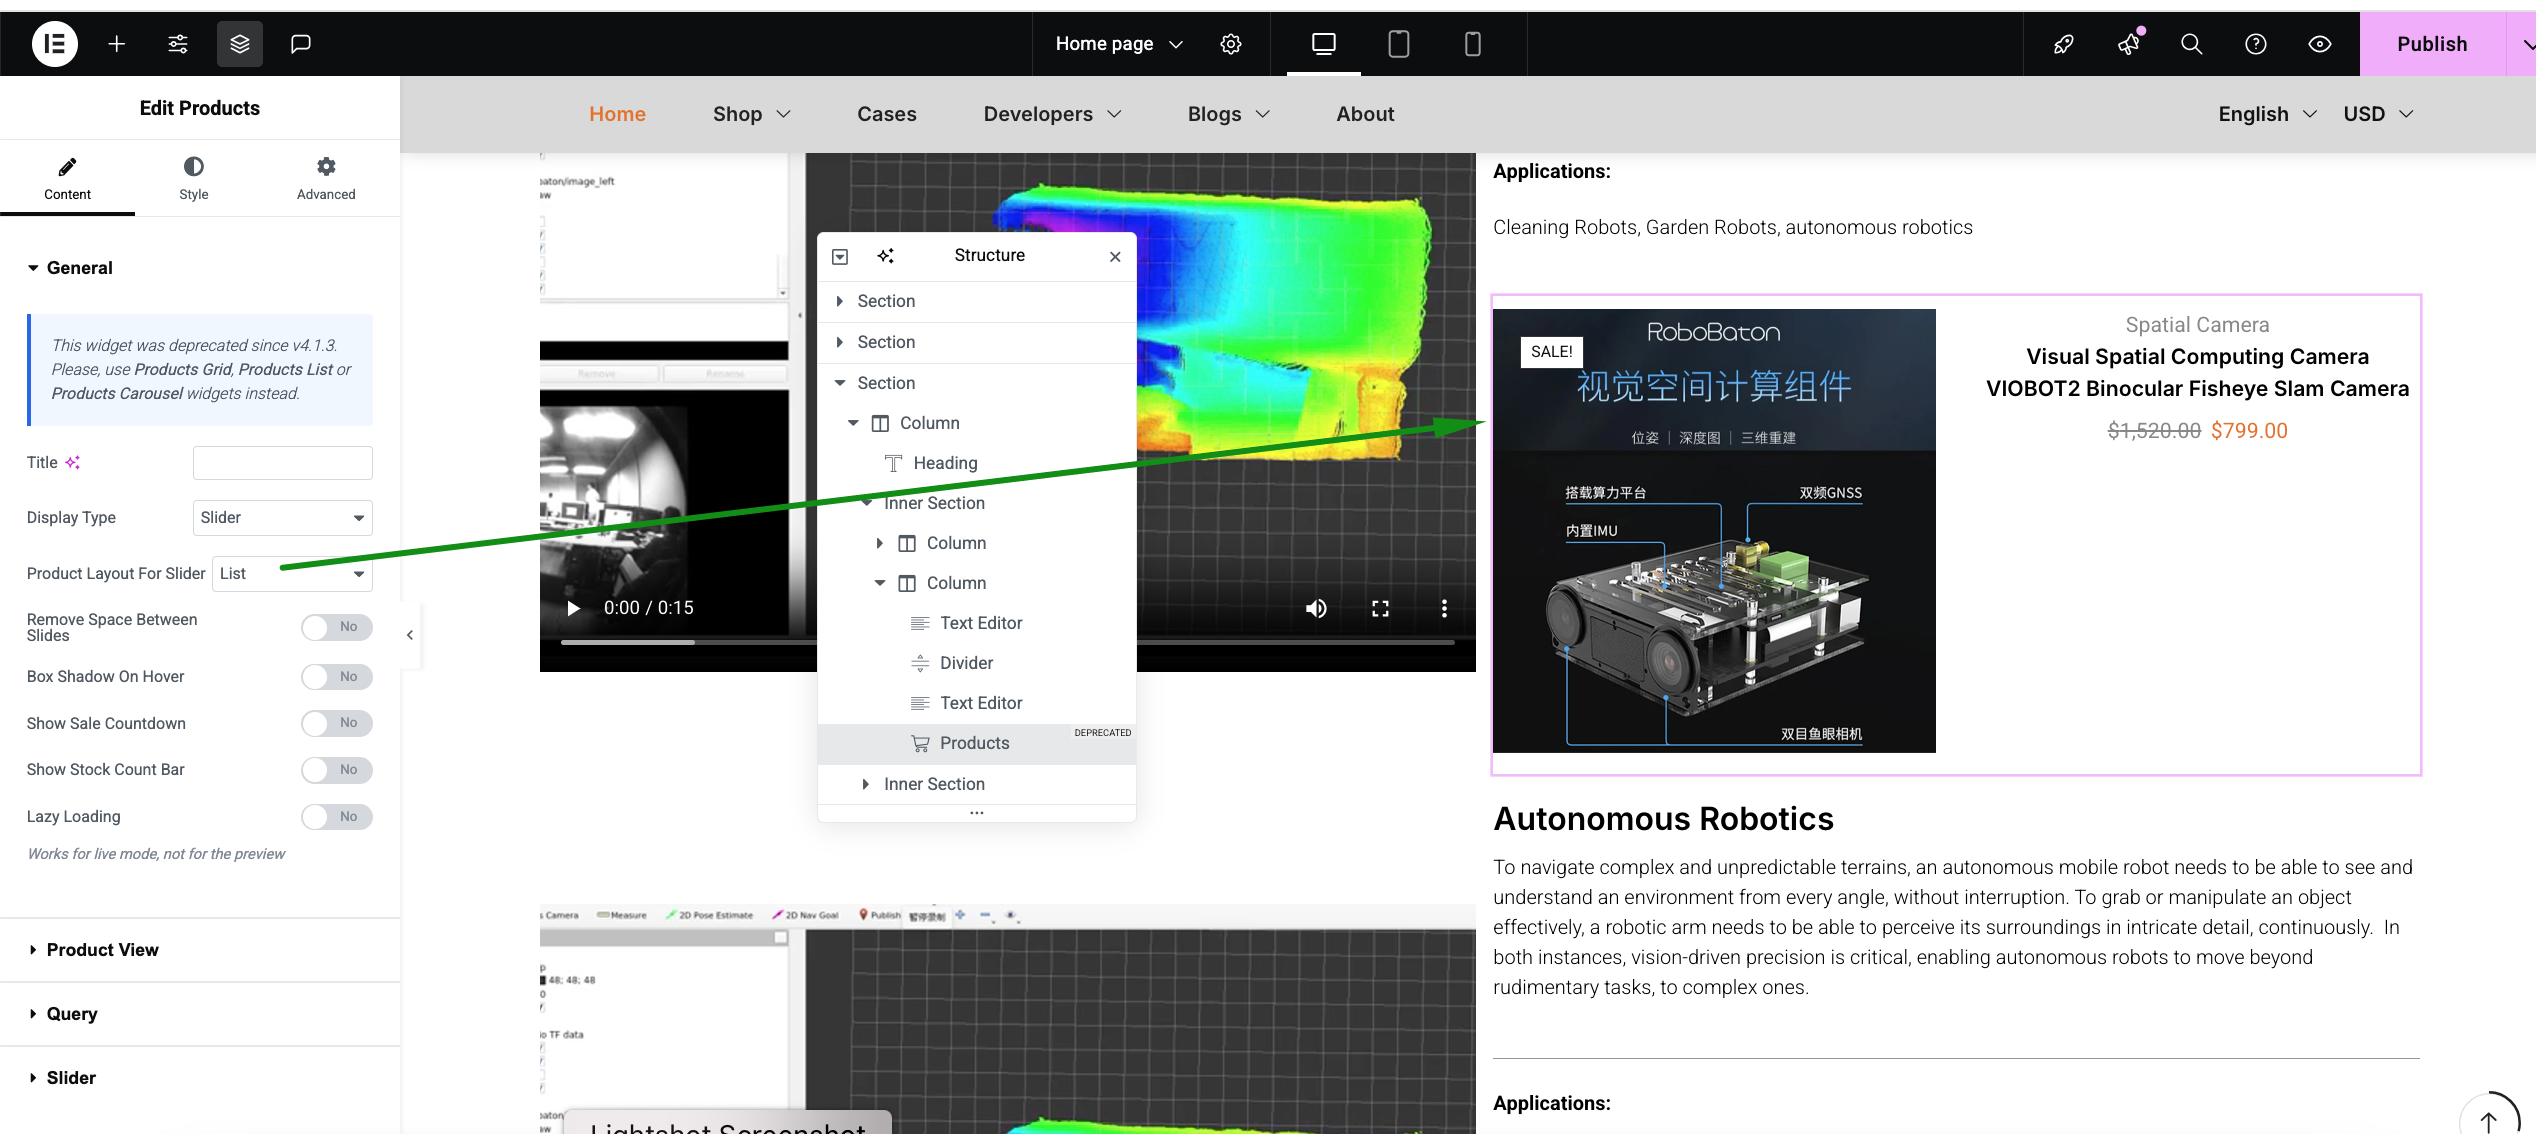Viewport: 2536px width, 1134px height.
Task: Open English language dropdown
Action: pyautogui.click(x=2267, y=114)
